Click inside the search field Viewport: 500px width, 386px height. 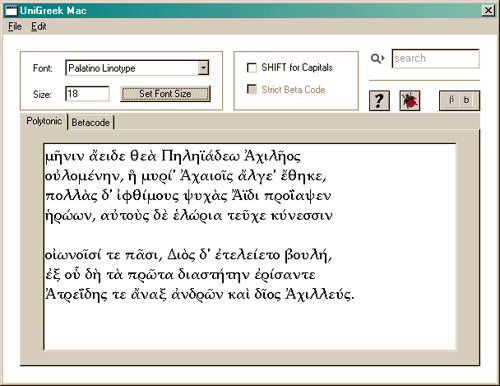click(436, 59)
